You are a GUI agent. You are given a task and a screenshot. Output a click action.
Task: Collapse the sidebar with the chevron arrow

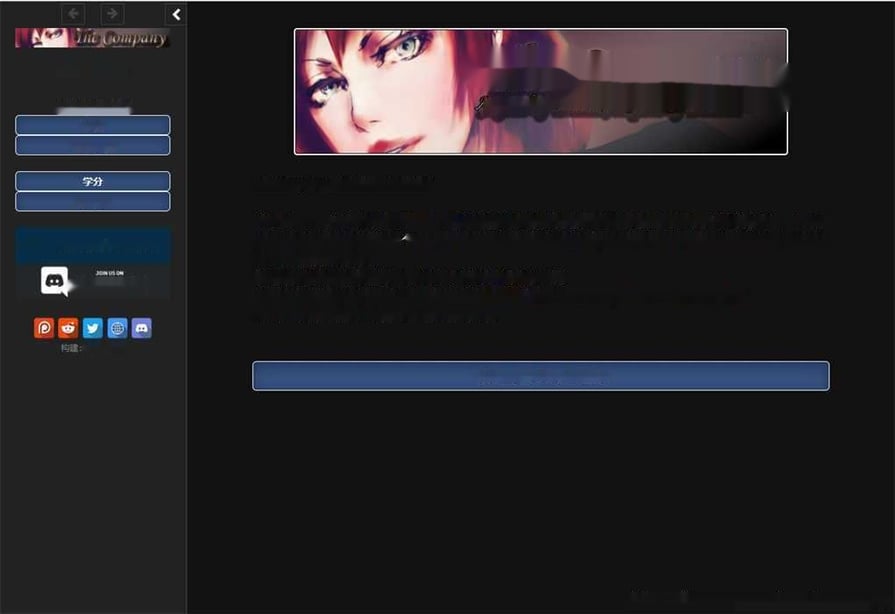(176, 15)
